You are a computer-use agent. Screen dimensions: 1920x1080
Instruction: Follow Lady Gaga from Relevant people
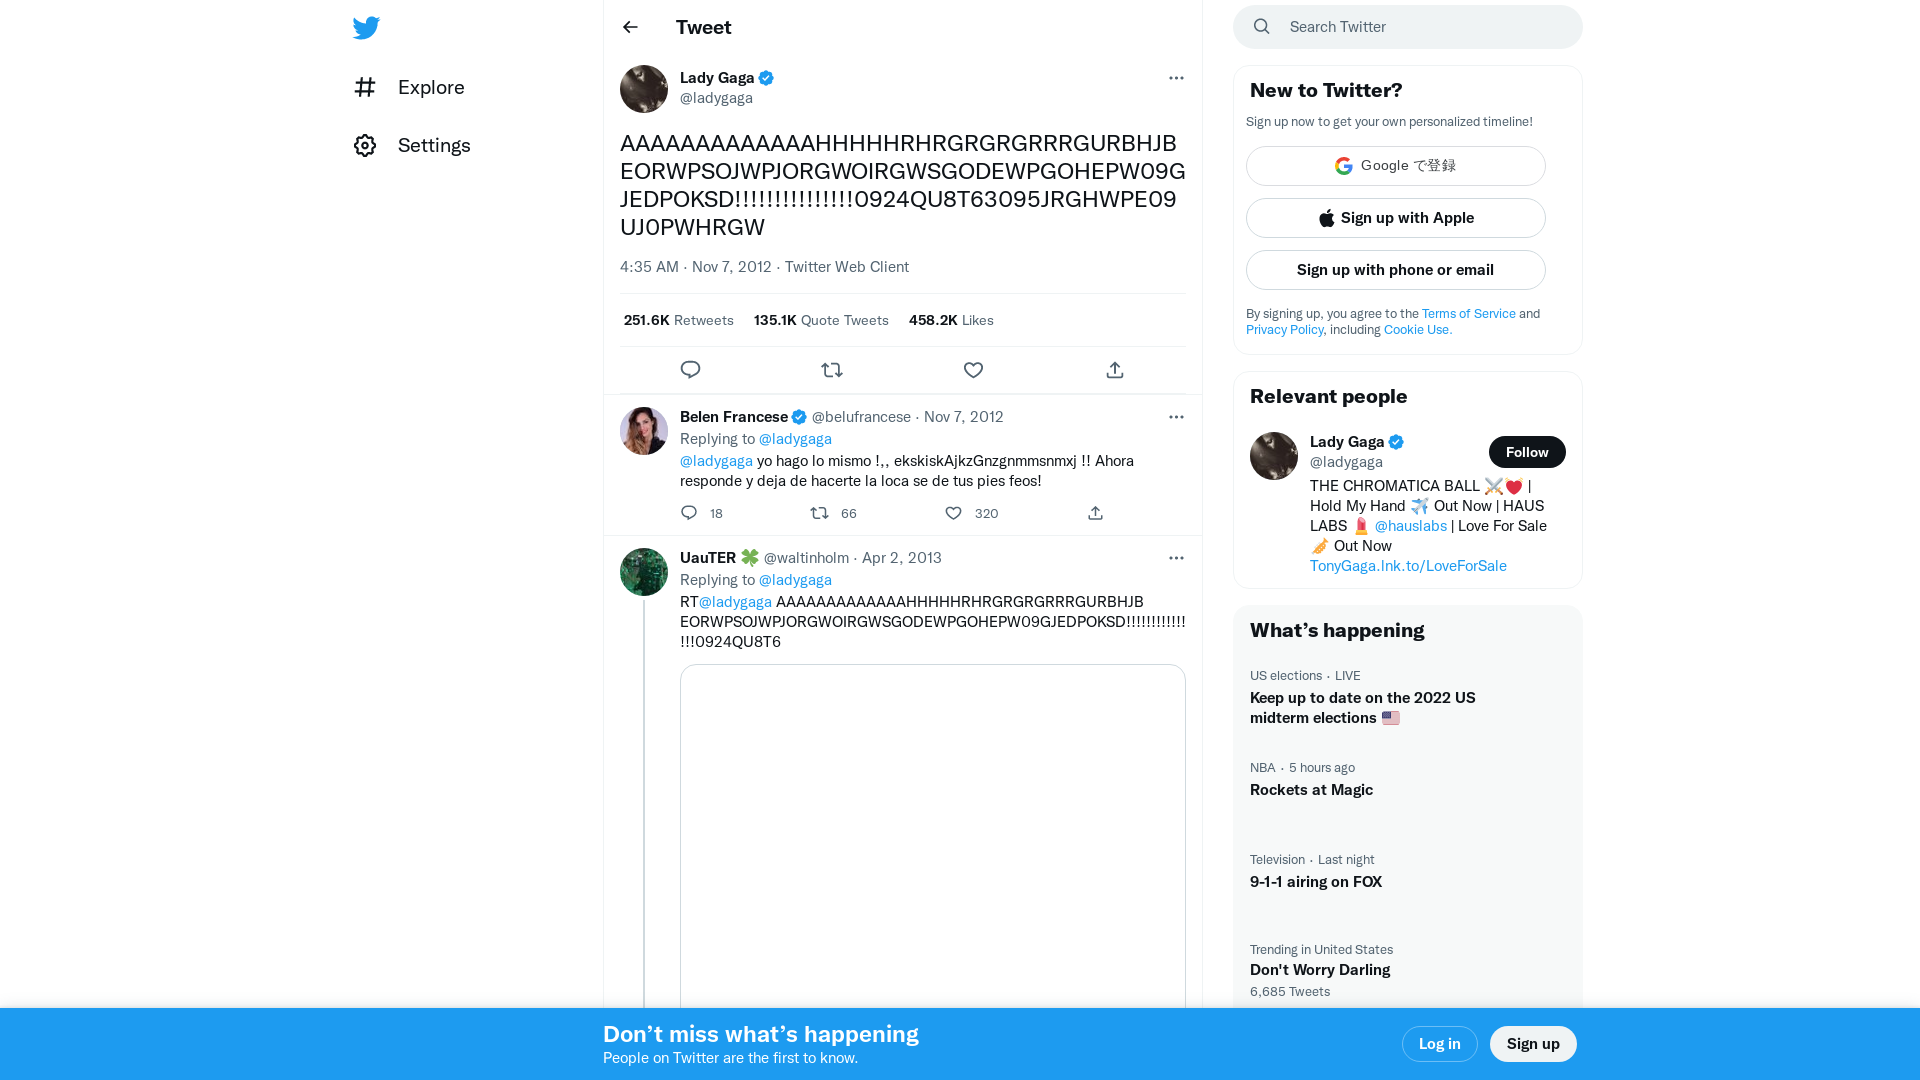1527,452
